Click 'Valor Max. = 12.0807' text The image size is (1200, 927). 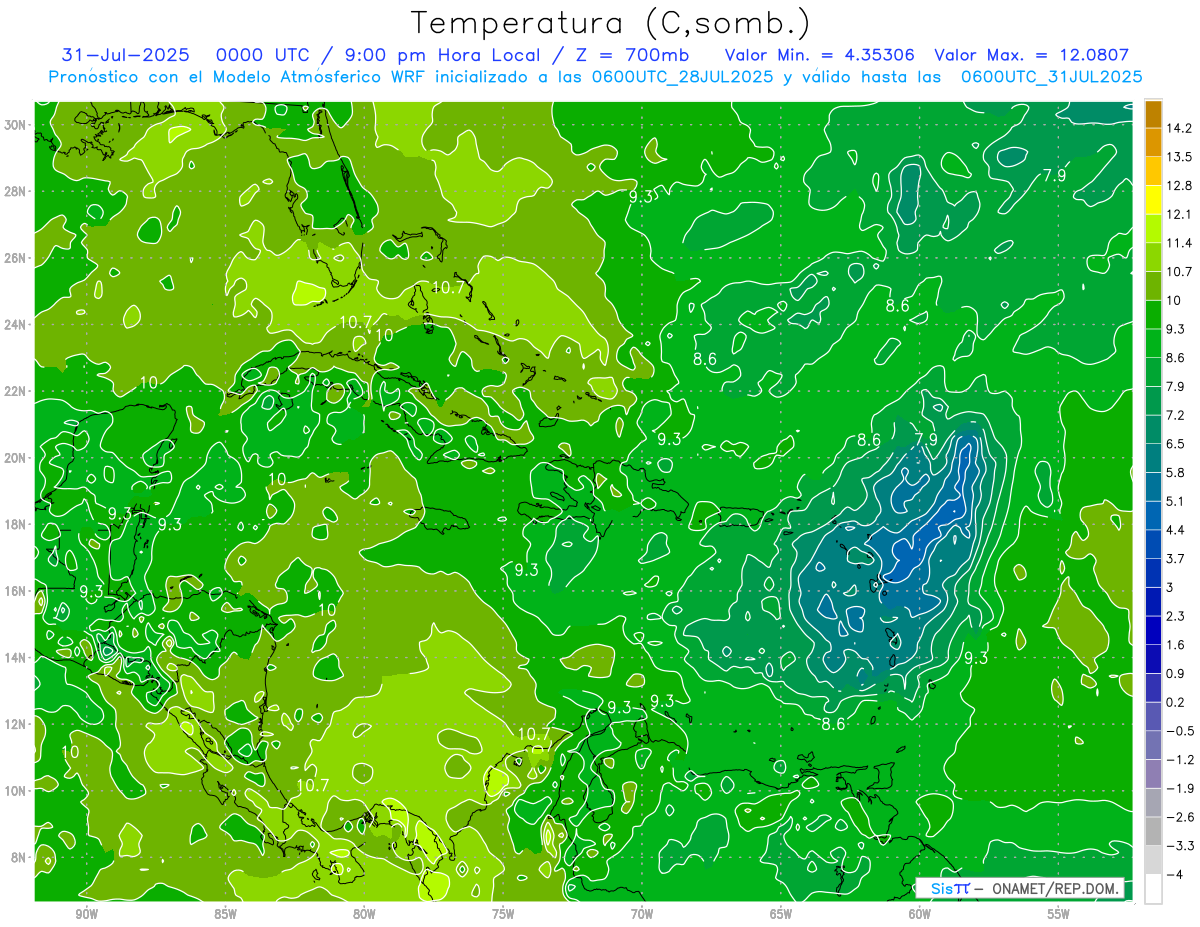1032,55
